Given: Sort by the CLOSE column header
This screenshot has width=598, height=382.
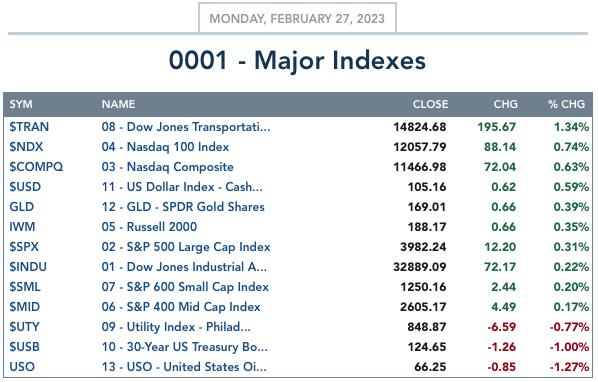Looking at the screenshot, I should (430, 104).
